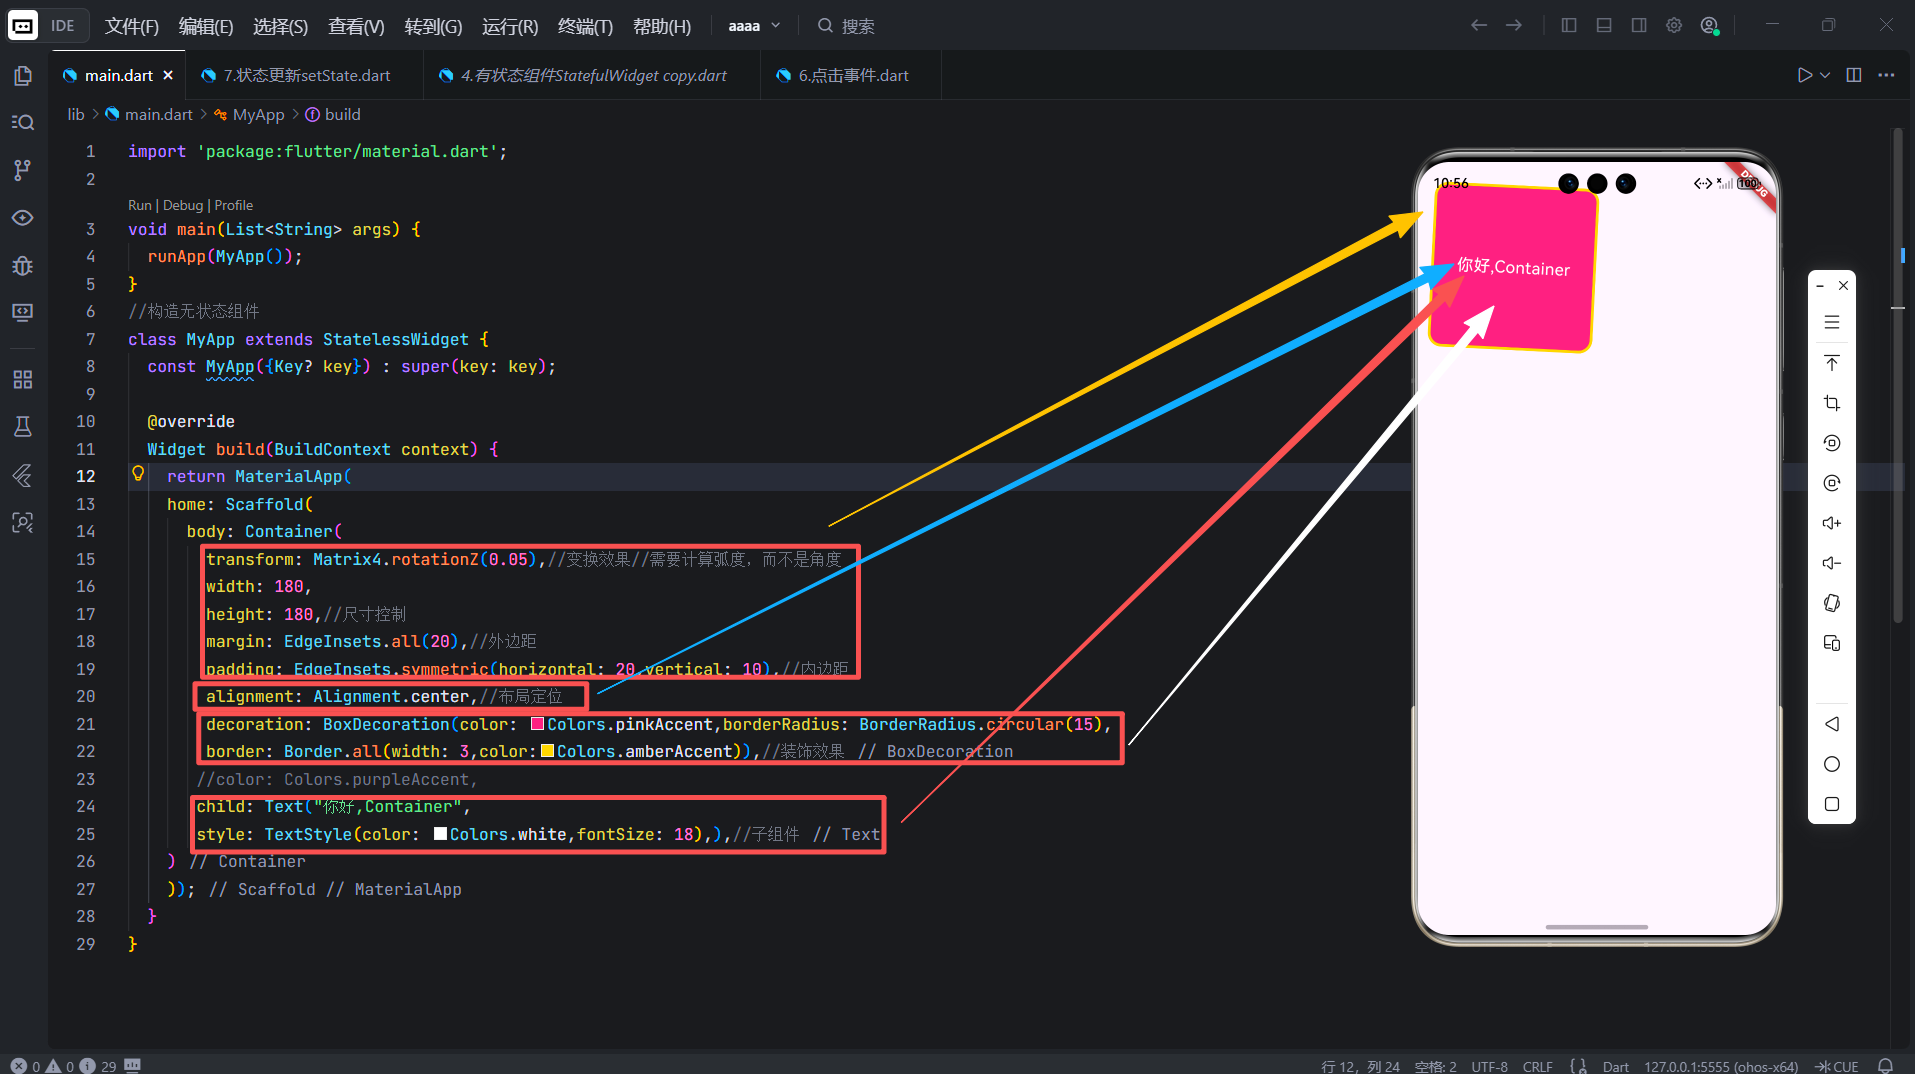Click the pinkAccent color swatch
Image resolution: width=1915 pixels, height=1074 pixels.
coord(537,724)
